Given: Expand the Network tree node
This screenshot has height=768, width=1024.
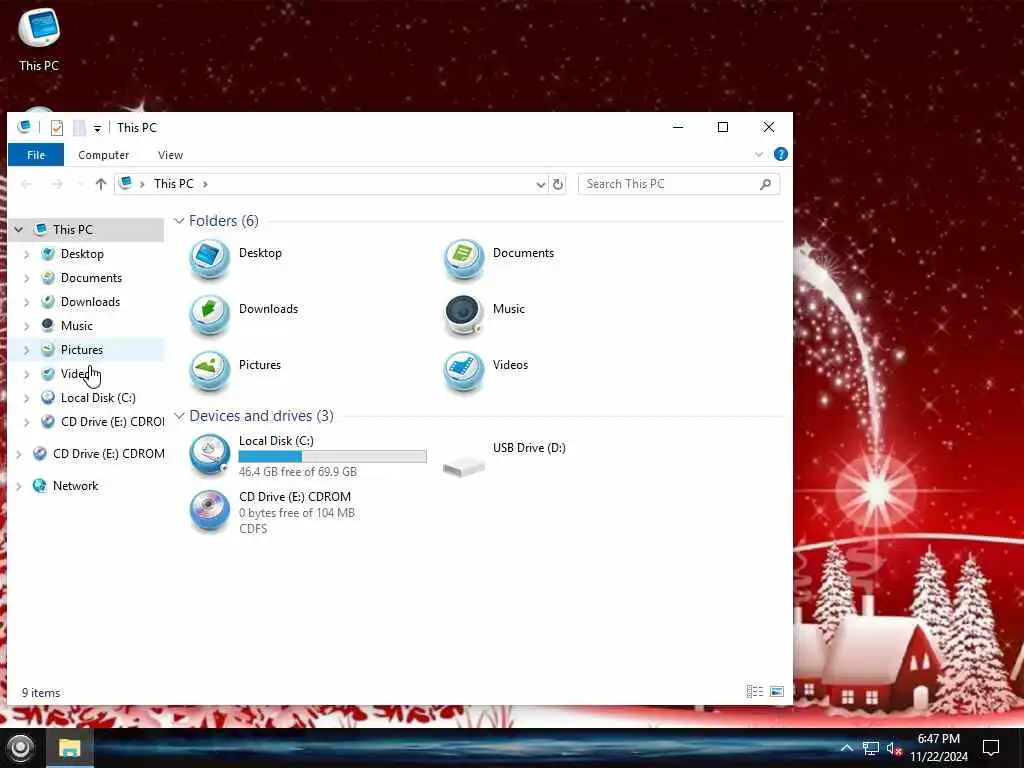Looking at the screenshot, I should 19,486.
